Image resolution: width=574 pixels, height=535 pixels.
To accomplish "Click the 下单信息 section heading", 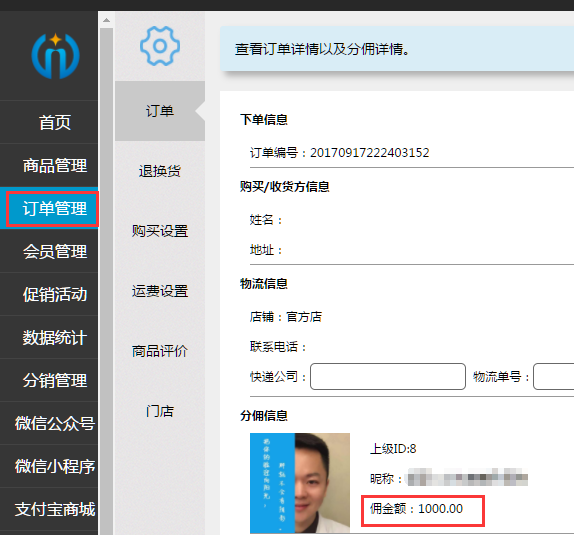I will 264,119.
